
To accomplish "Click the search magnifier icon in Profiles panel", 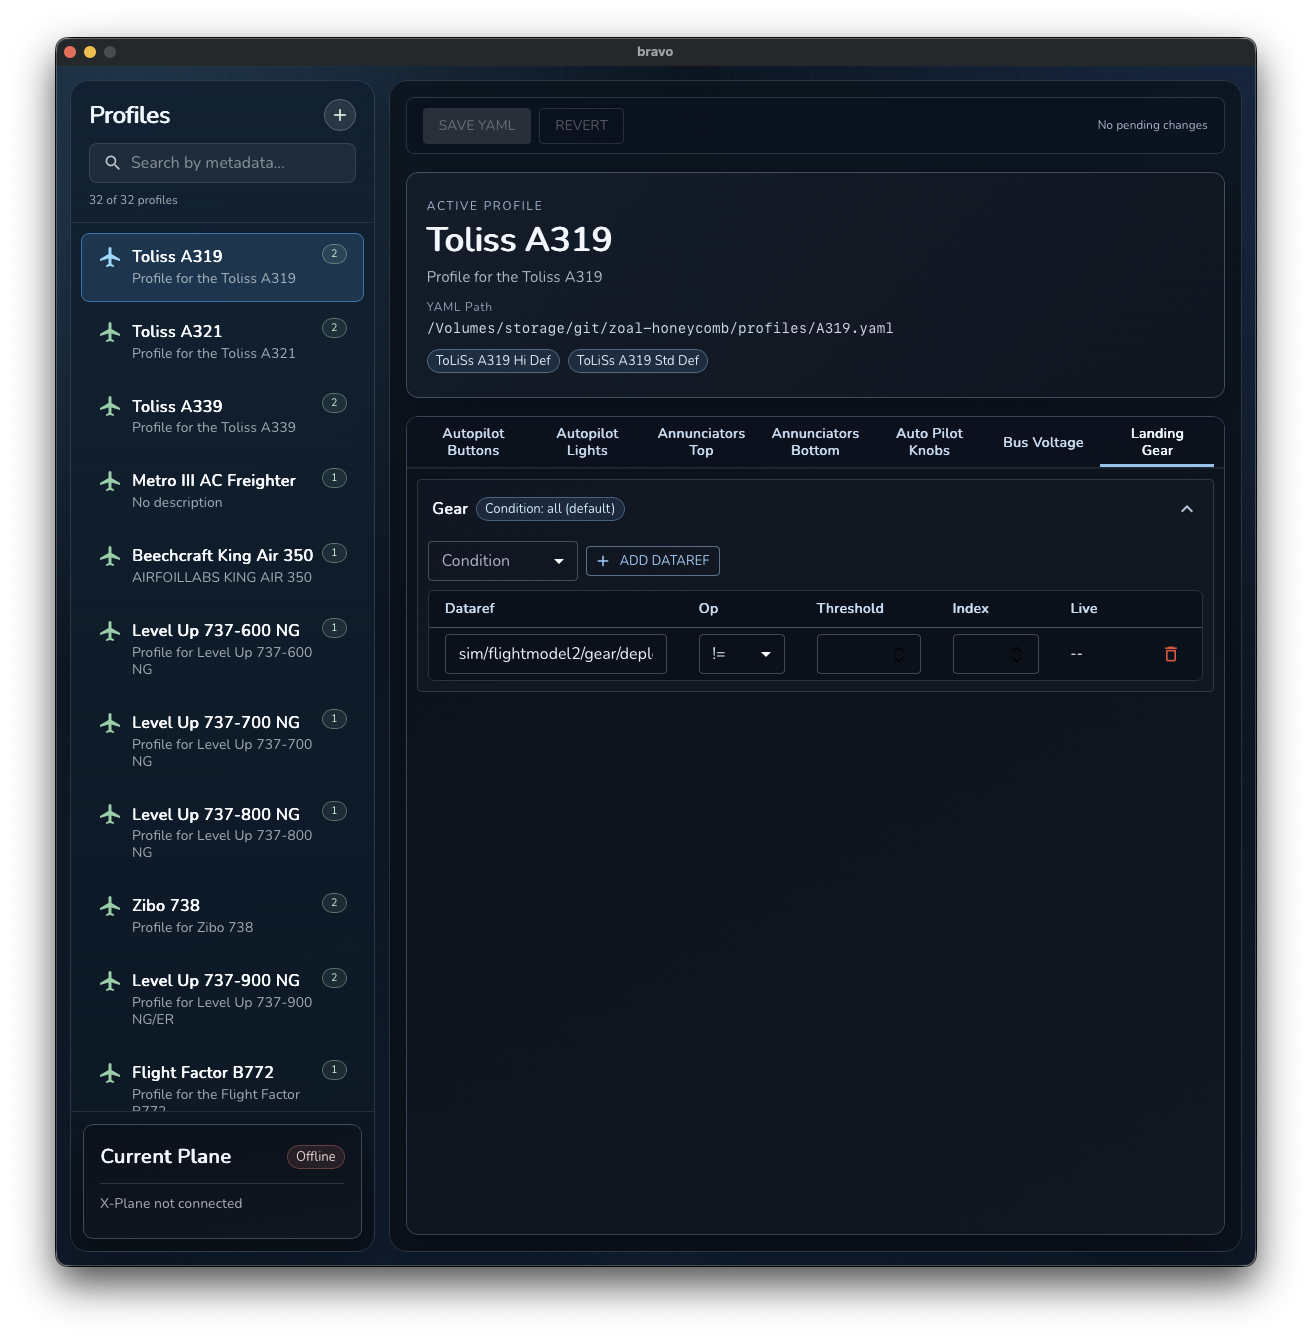I will point(112,162).
